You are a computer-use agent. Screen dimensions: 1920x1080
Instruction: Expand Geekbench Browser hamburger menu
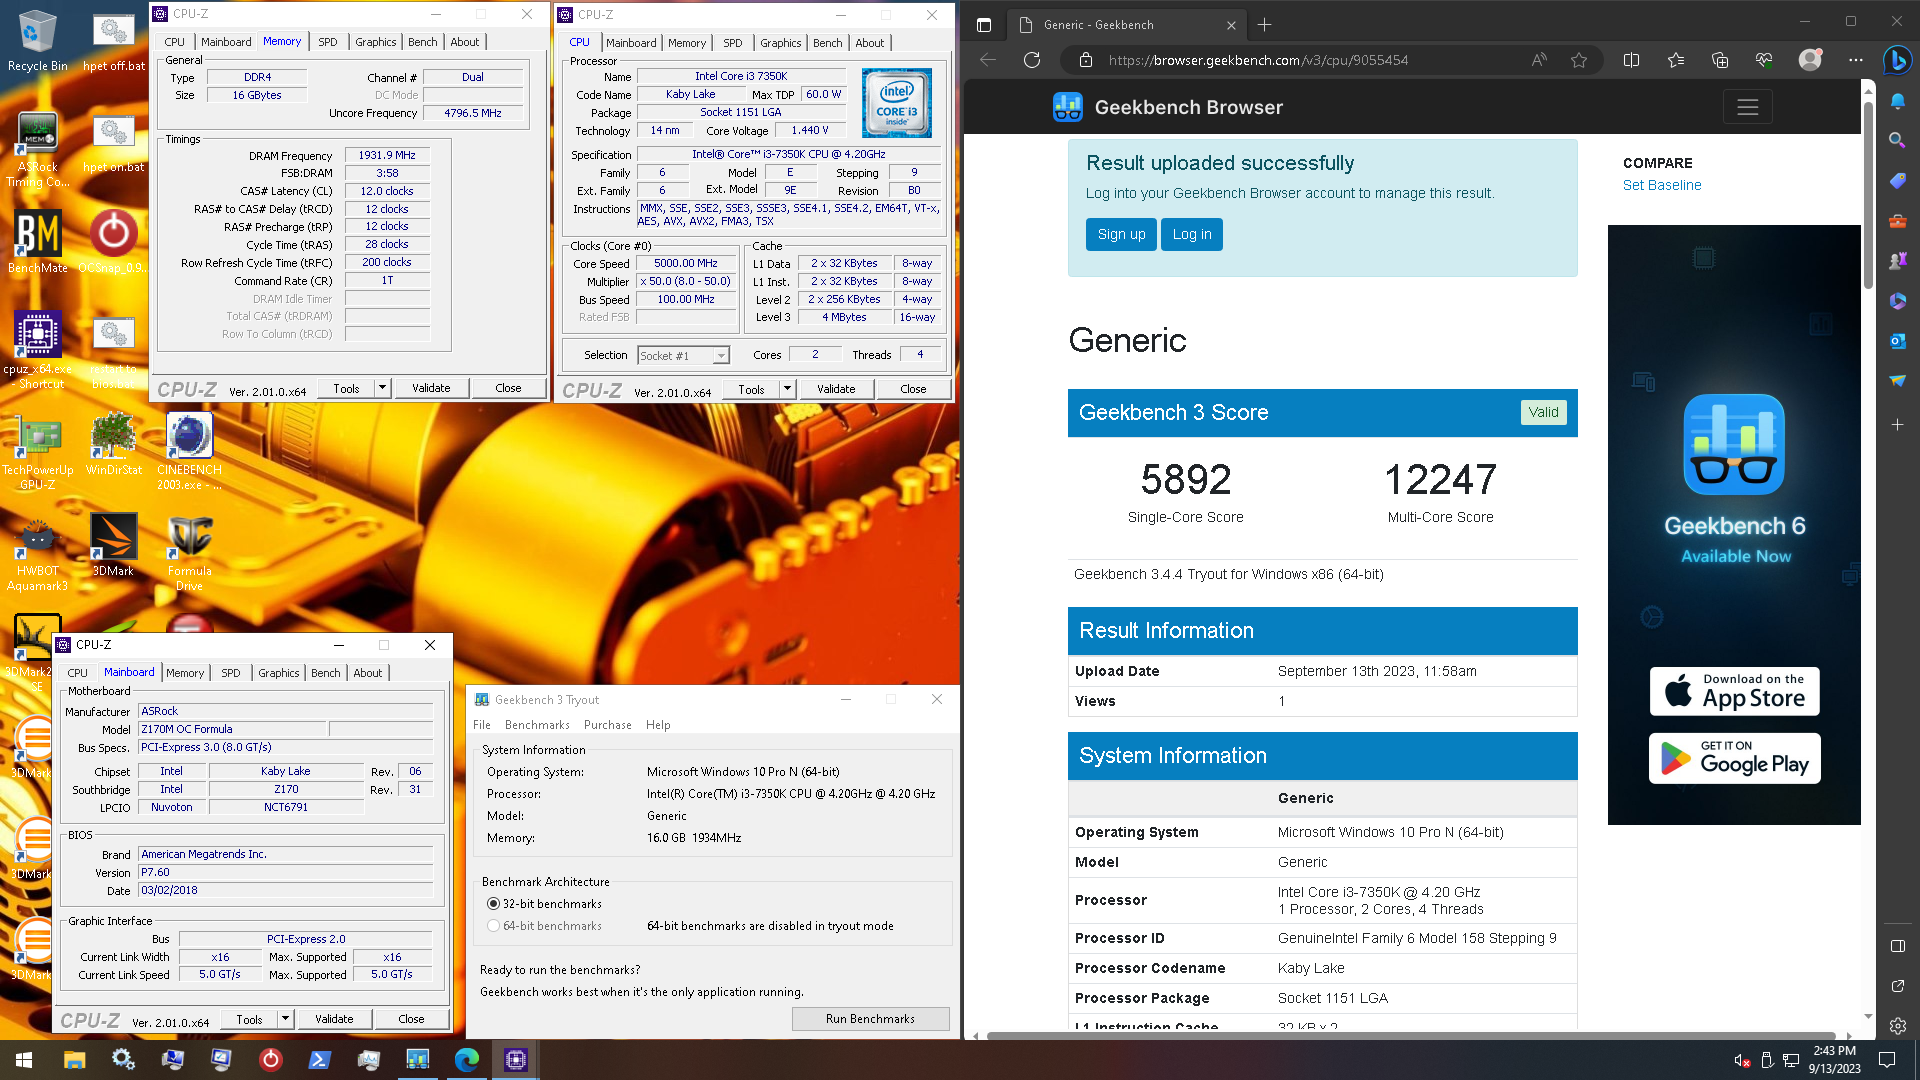tap(1747, 107)
